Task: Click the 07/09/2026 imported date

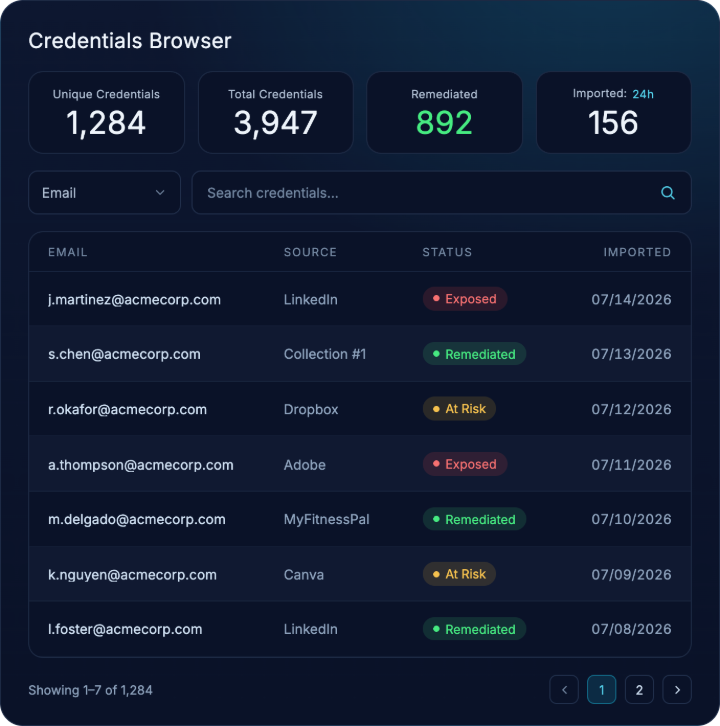Action: [x=631, y=575]
